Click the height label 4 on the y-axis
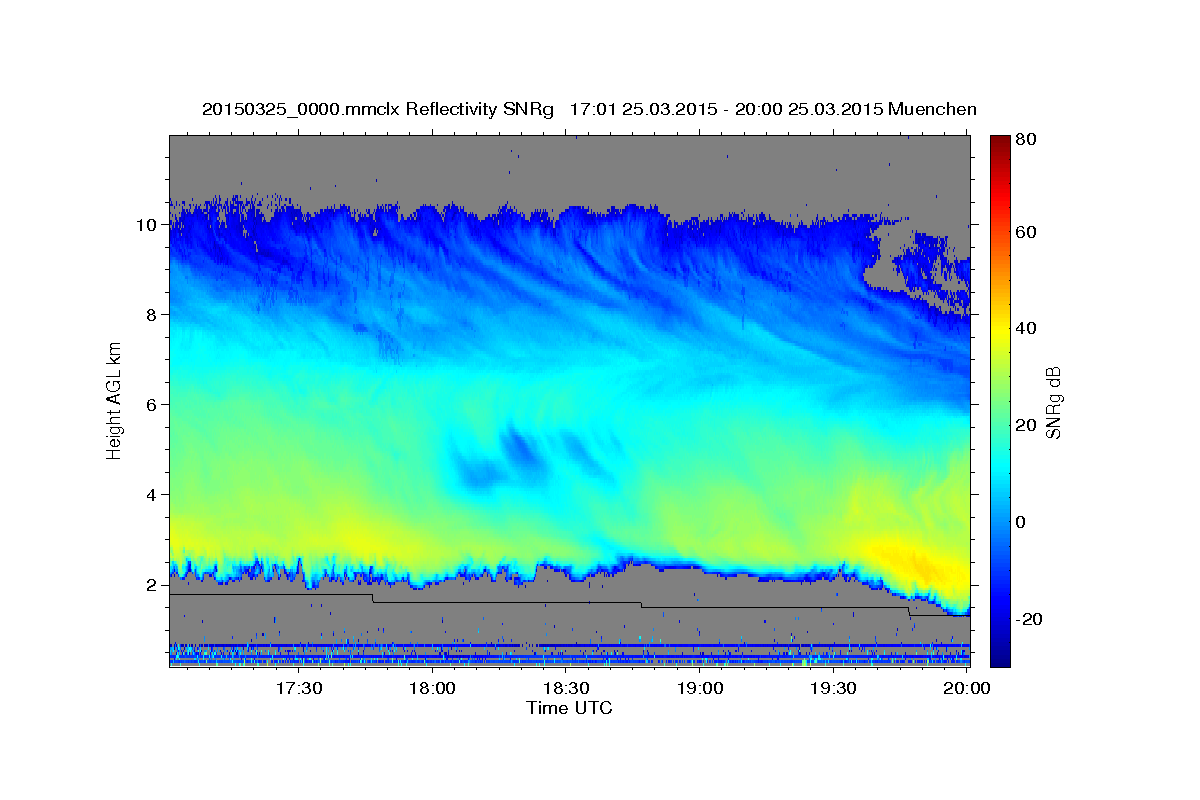 coord(152,495)
